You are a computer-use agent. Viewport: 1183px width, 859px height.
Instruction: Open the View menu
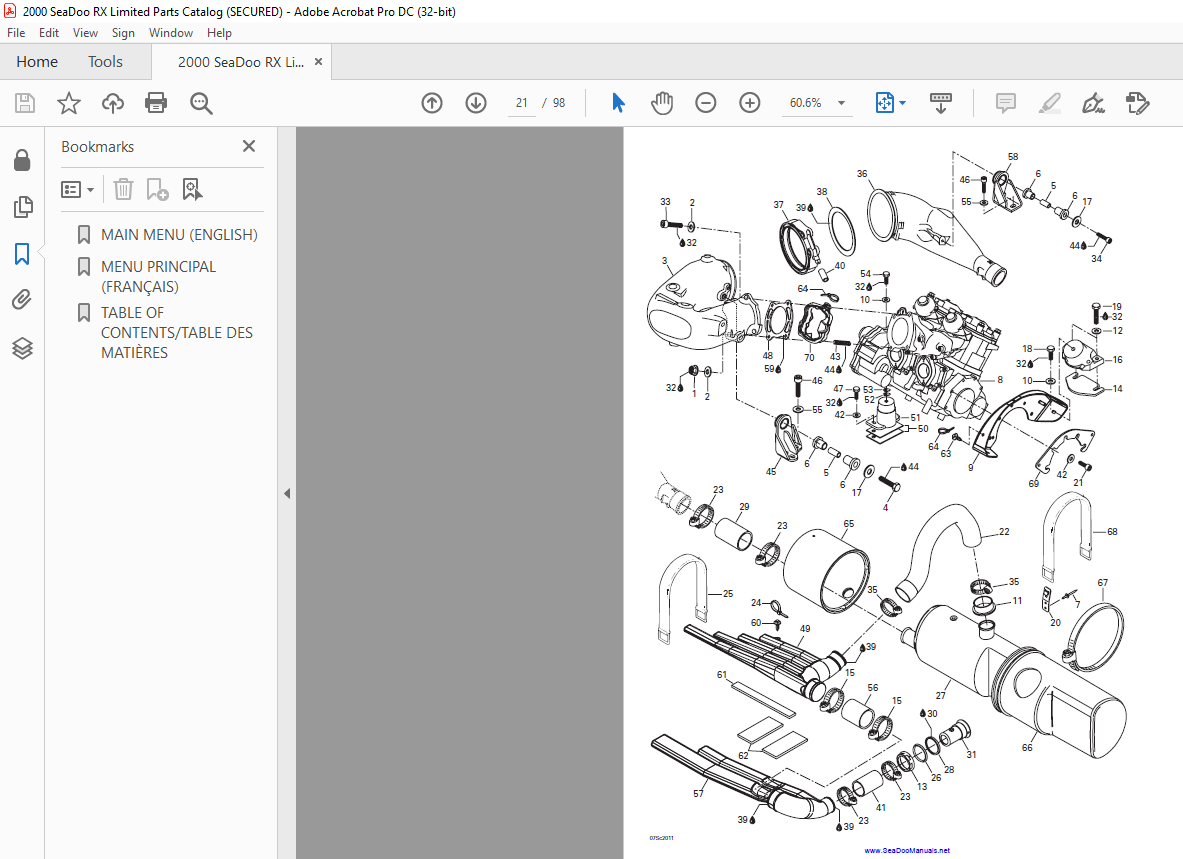85,32
